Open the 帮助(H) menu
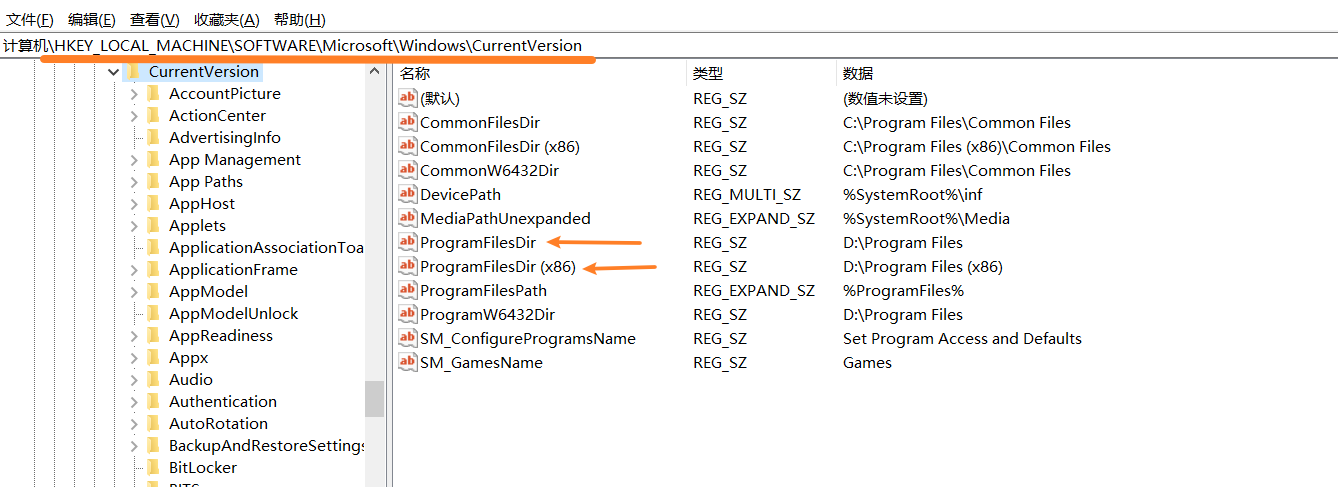Viewport: 1338px width, 487px height. coord(299,19)
